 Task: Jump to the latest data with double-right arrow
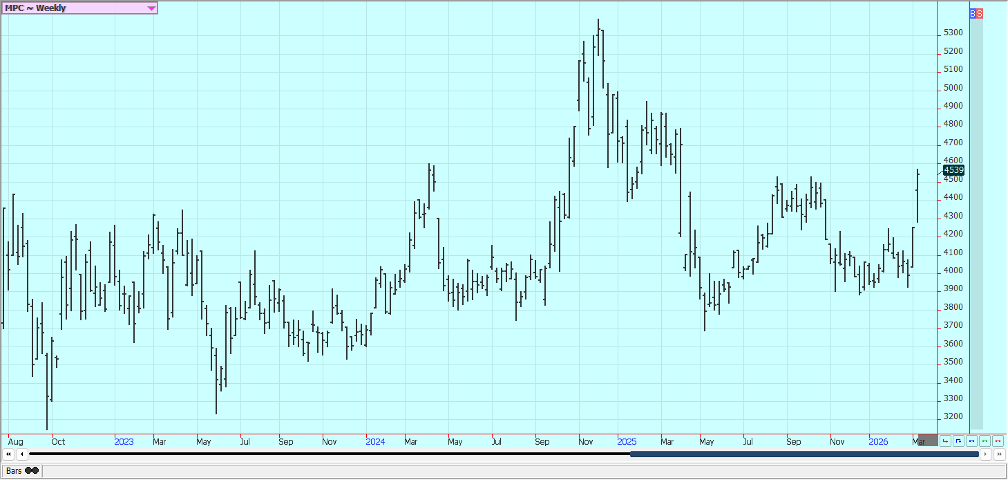(x=999, y=454)
